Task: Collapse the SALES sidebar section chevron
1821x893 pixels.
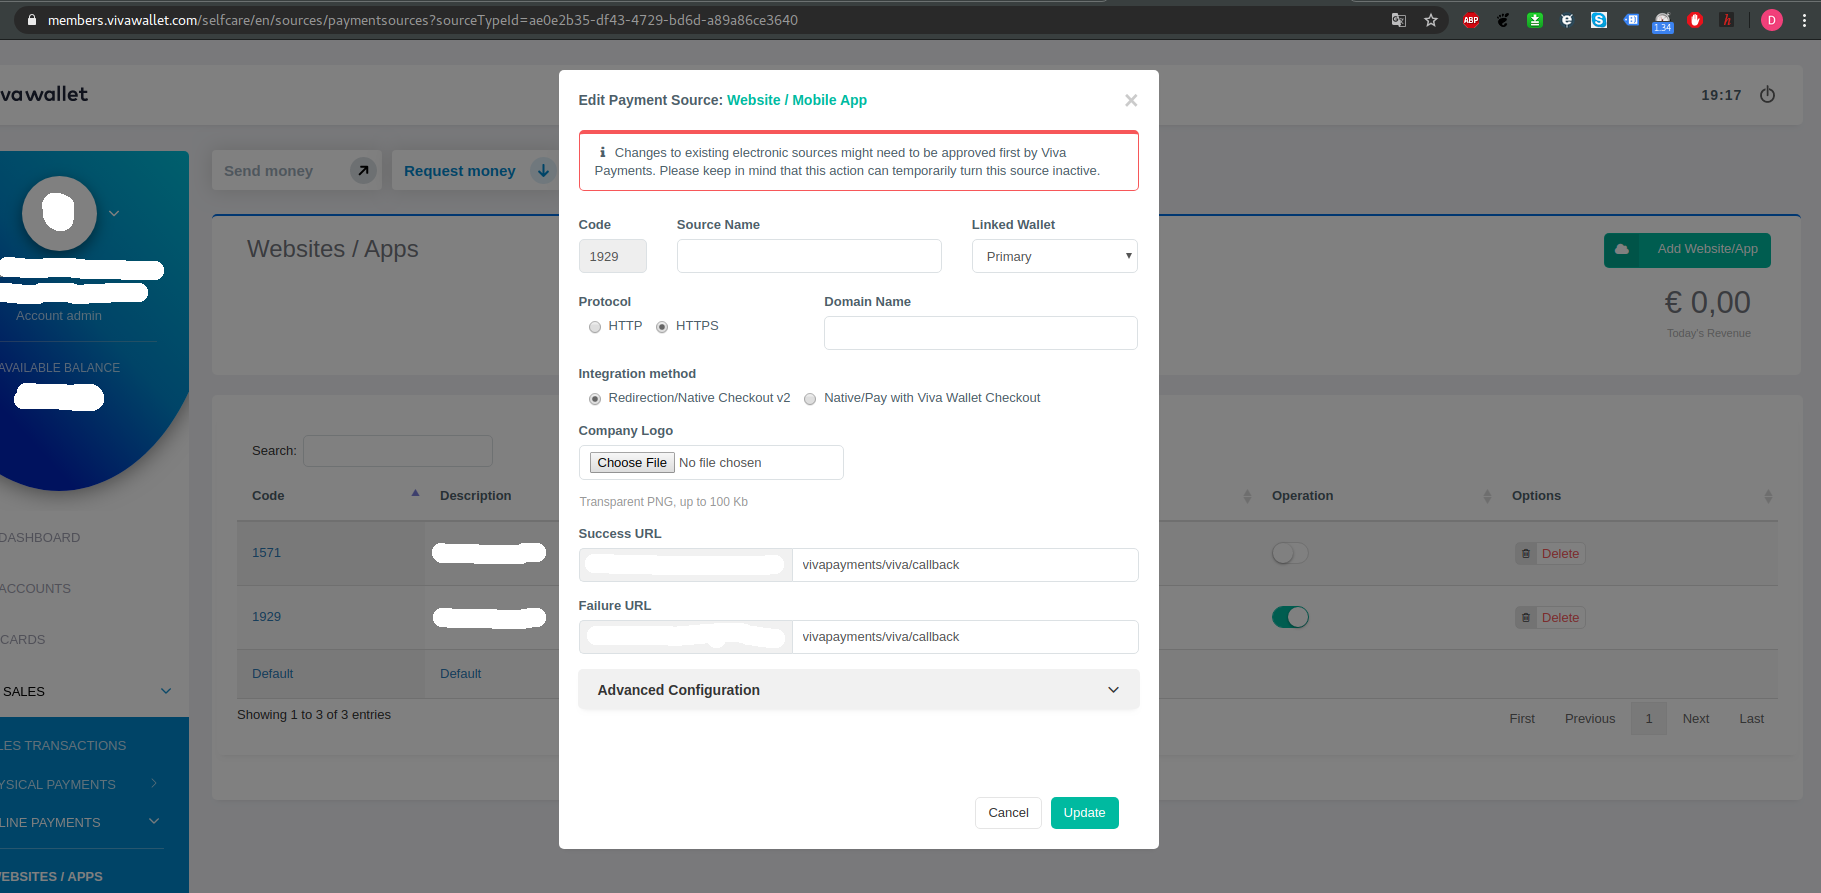Action: click(166, 691)
